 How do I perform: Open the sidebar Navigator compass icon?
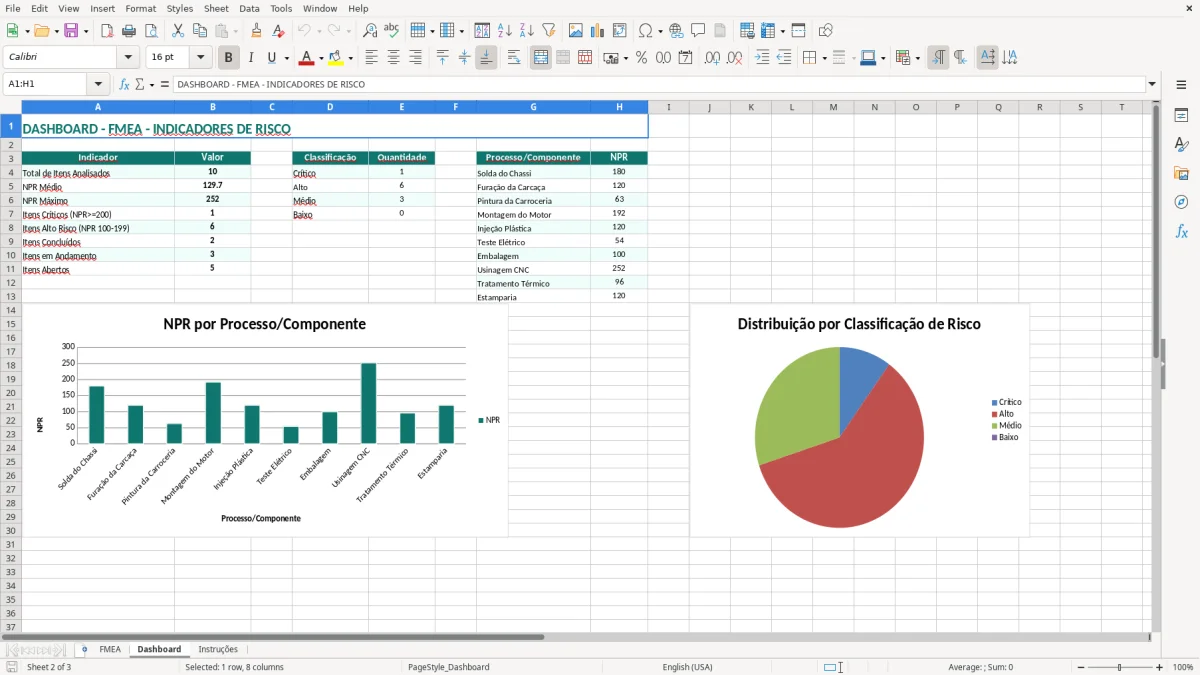coord(1181,202)
